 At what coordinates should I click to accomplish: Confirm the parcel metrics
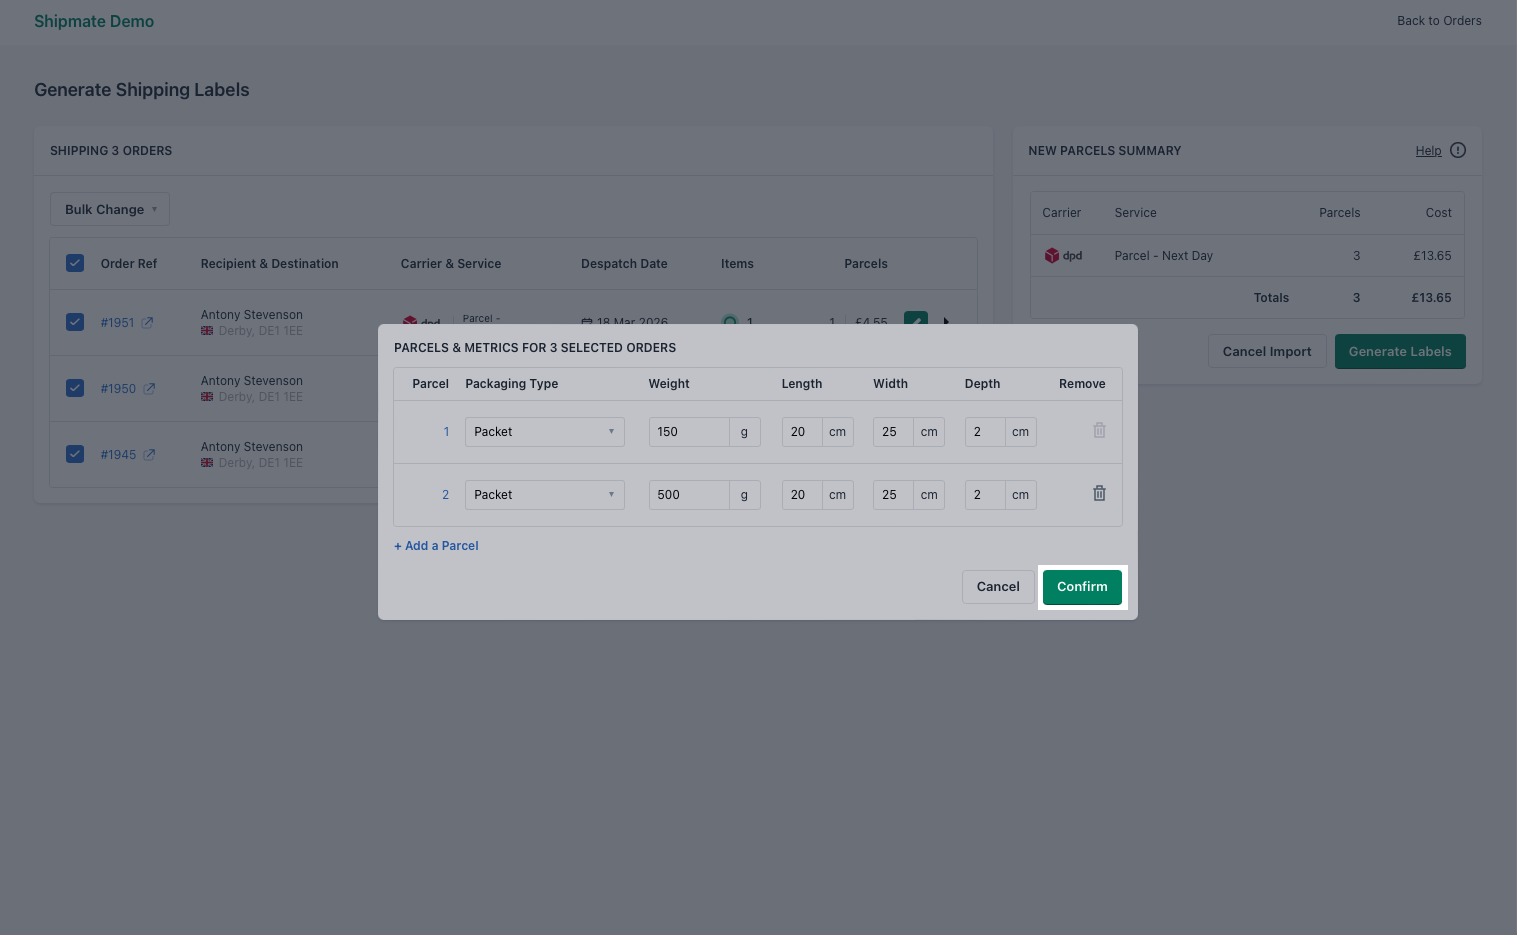pyautogui.click(x=1082, y=587)
